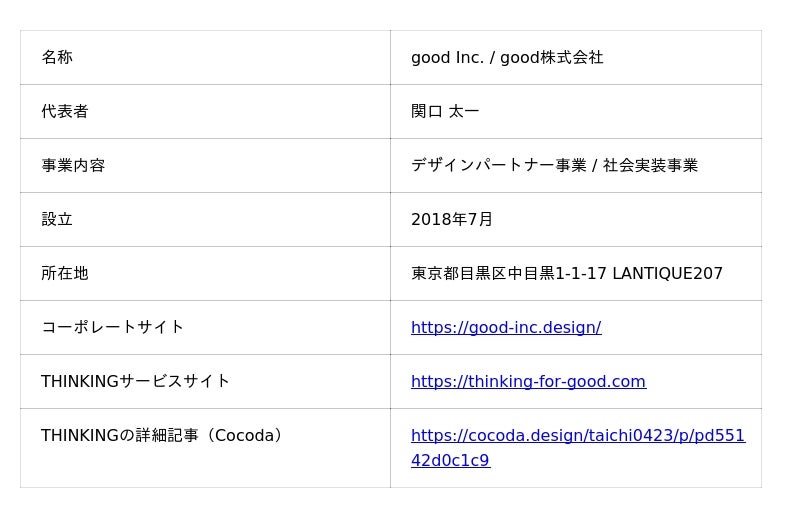The width and height of the screenshot is (800, 518).
Task: Select the 事業内容 label cell
Action: 73,166
